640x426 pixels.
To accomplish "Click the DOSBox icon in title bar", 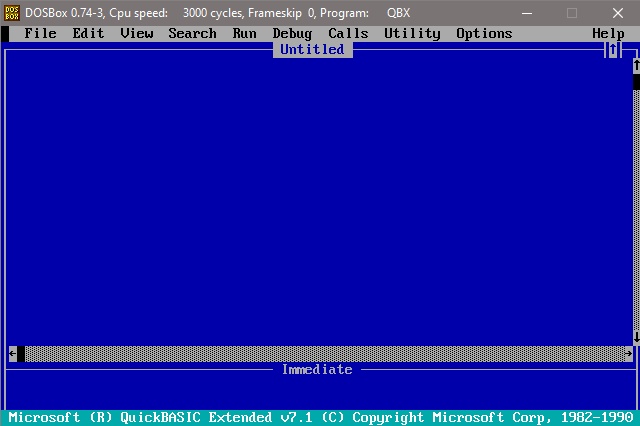I will (12, 13).
